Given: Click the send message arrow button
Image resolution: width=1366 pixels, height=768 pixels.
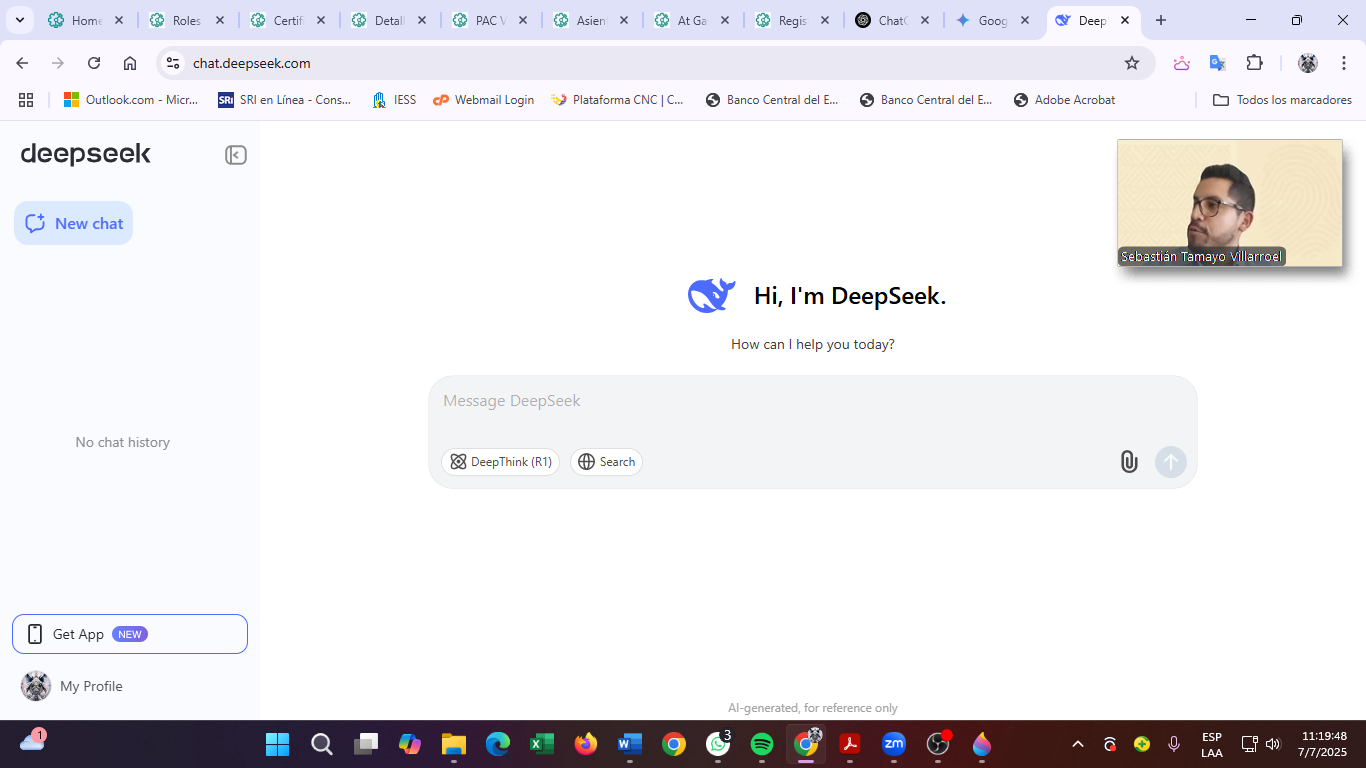Looking at the screenshot, I should [1171, 462].
